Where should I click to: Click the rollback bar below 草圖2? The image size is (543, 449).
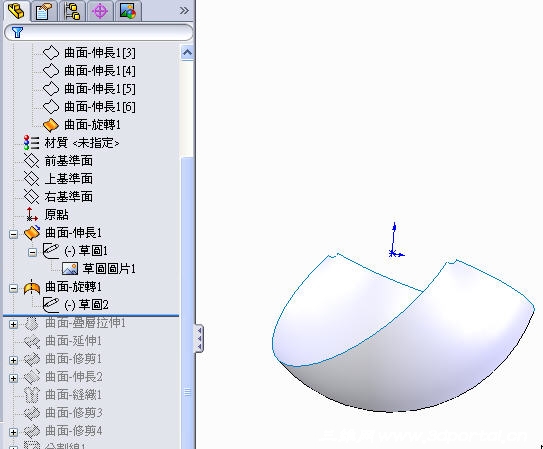pos(91,315)
